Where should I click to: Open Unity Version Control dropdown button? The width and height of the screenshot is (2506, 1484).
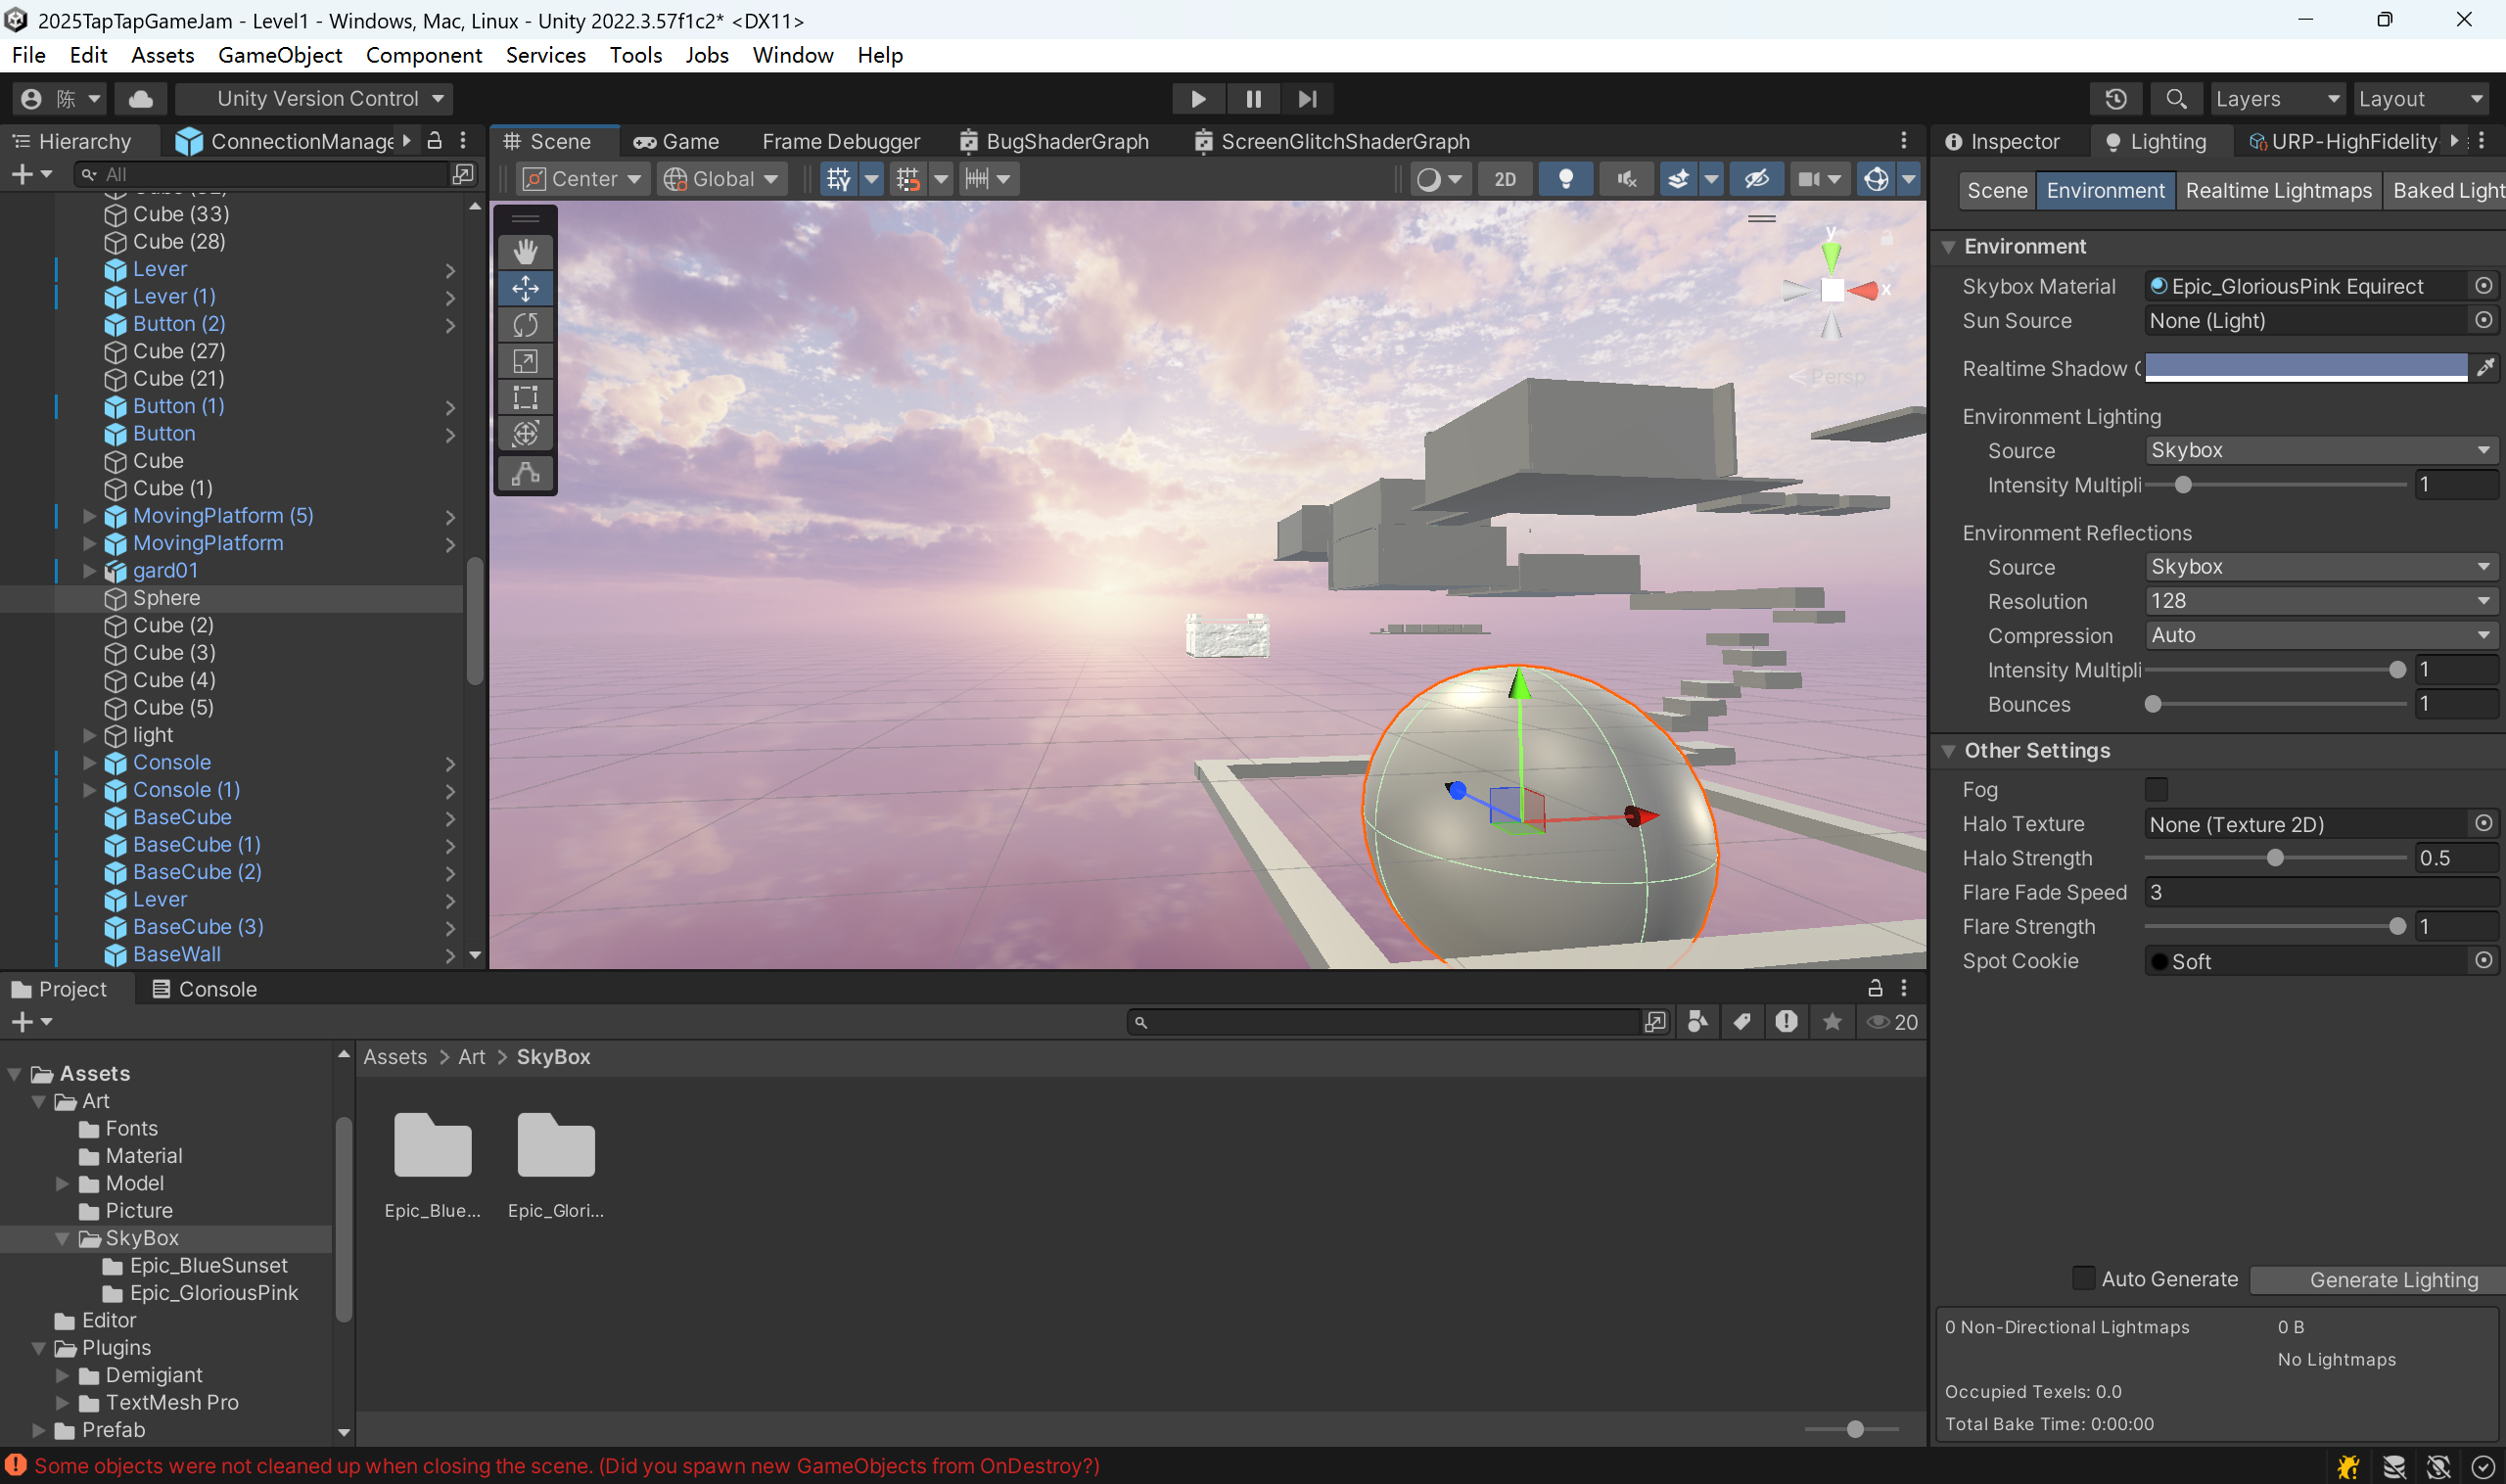pyautogui.click(x=318, y=98)
